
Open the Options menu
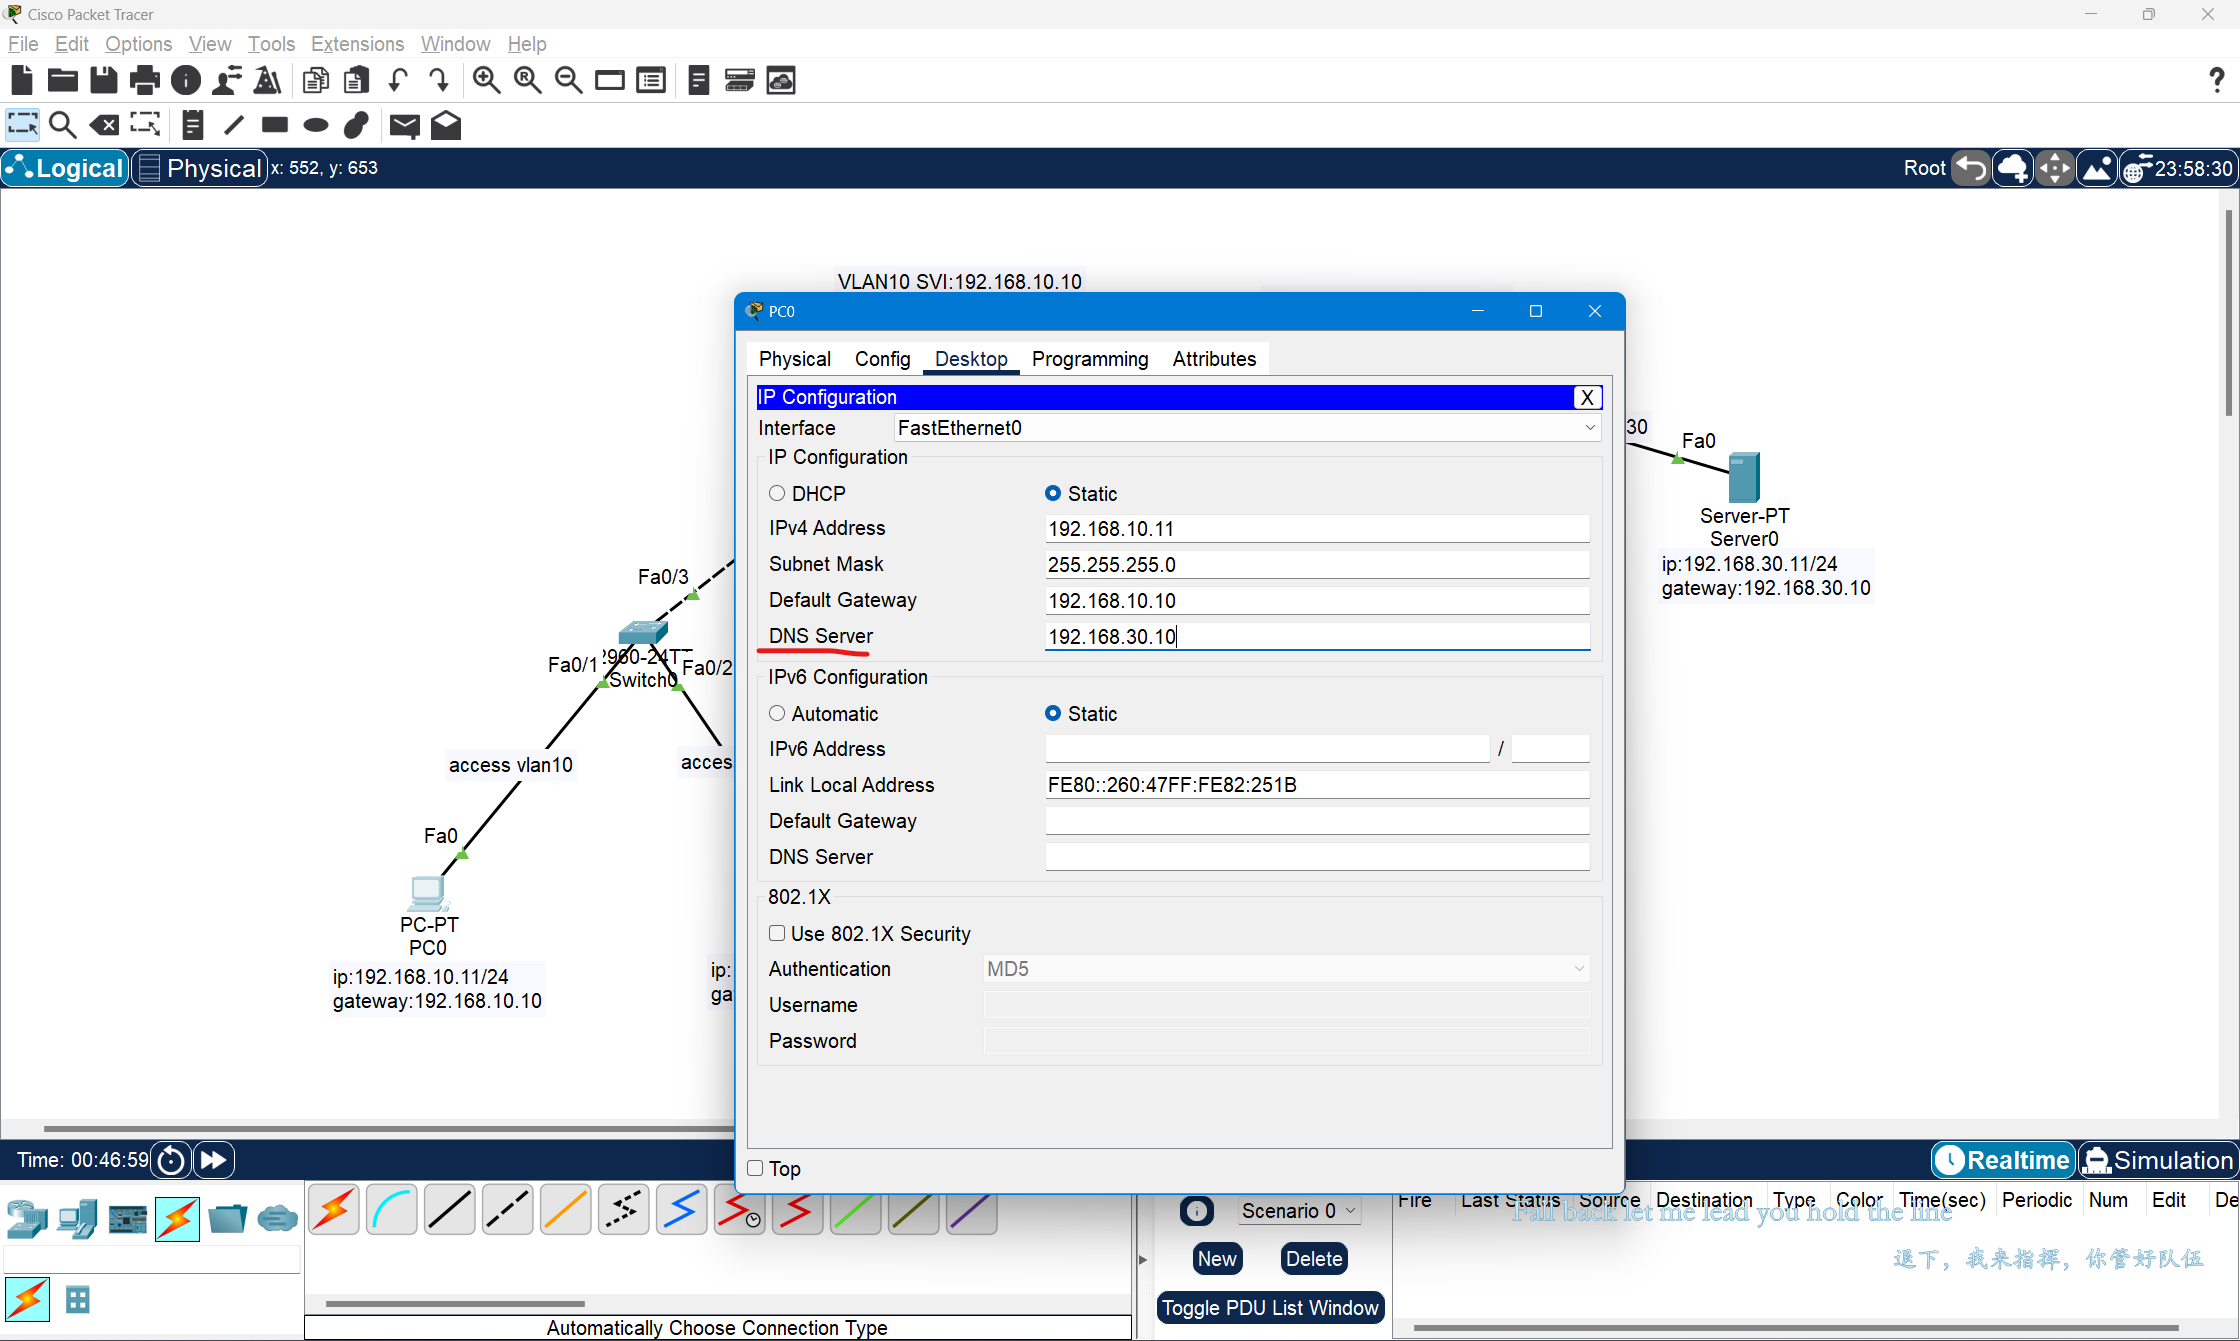pyautogui.click(x=138, y=44)
